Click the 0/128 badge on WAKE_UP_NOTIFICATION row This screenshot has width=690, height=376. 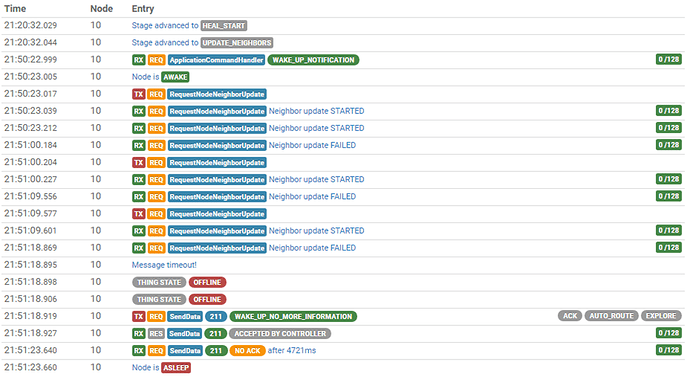click(x=668, y=59)
